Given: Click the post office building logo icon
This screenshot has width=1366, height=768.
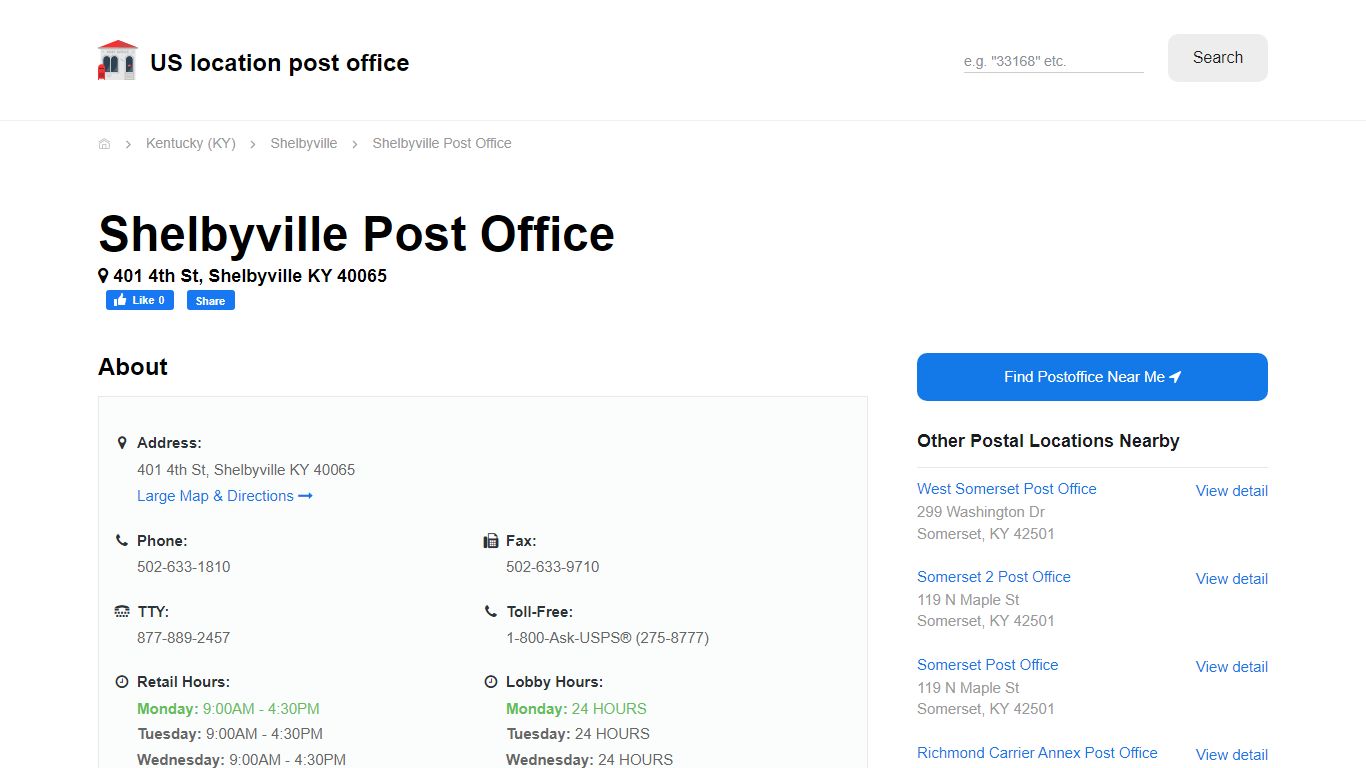Looking at the screenshot, I should click(x=117, y=60).
